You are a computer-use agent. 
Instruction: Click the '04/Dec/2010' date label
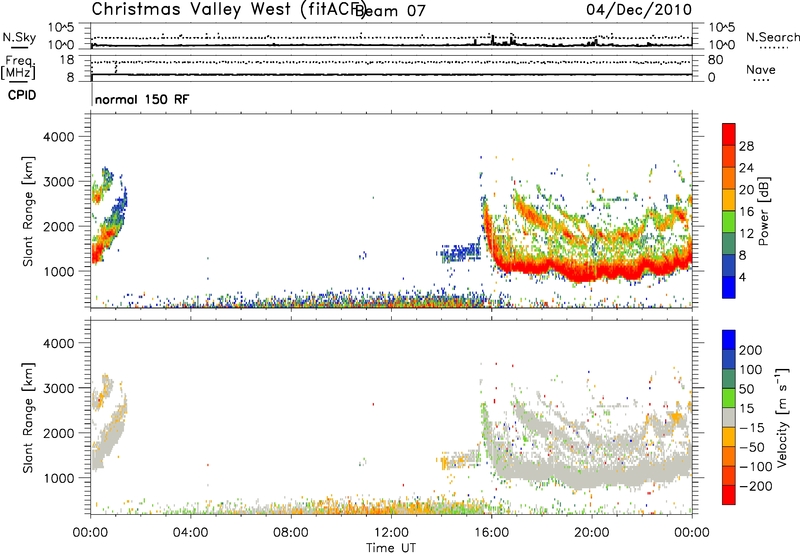639,10
